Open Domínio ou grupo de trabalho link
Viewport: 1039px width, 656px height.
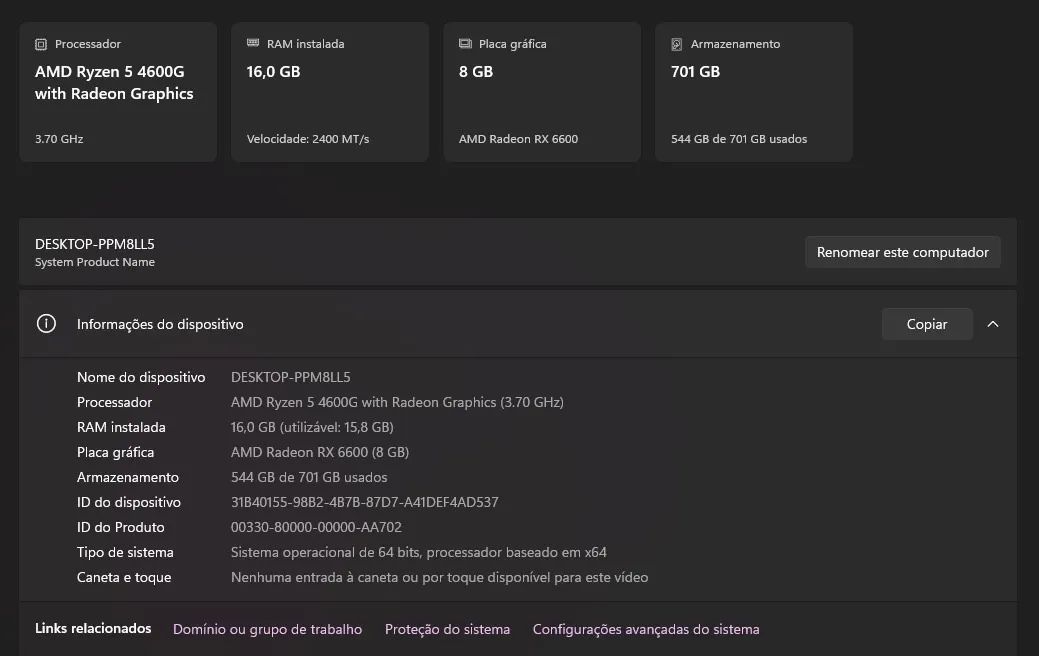pos(268,629)
